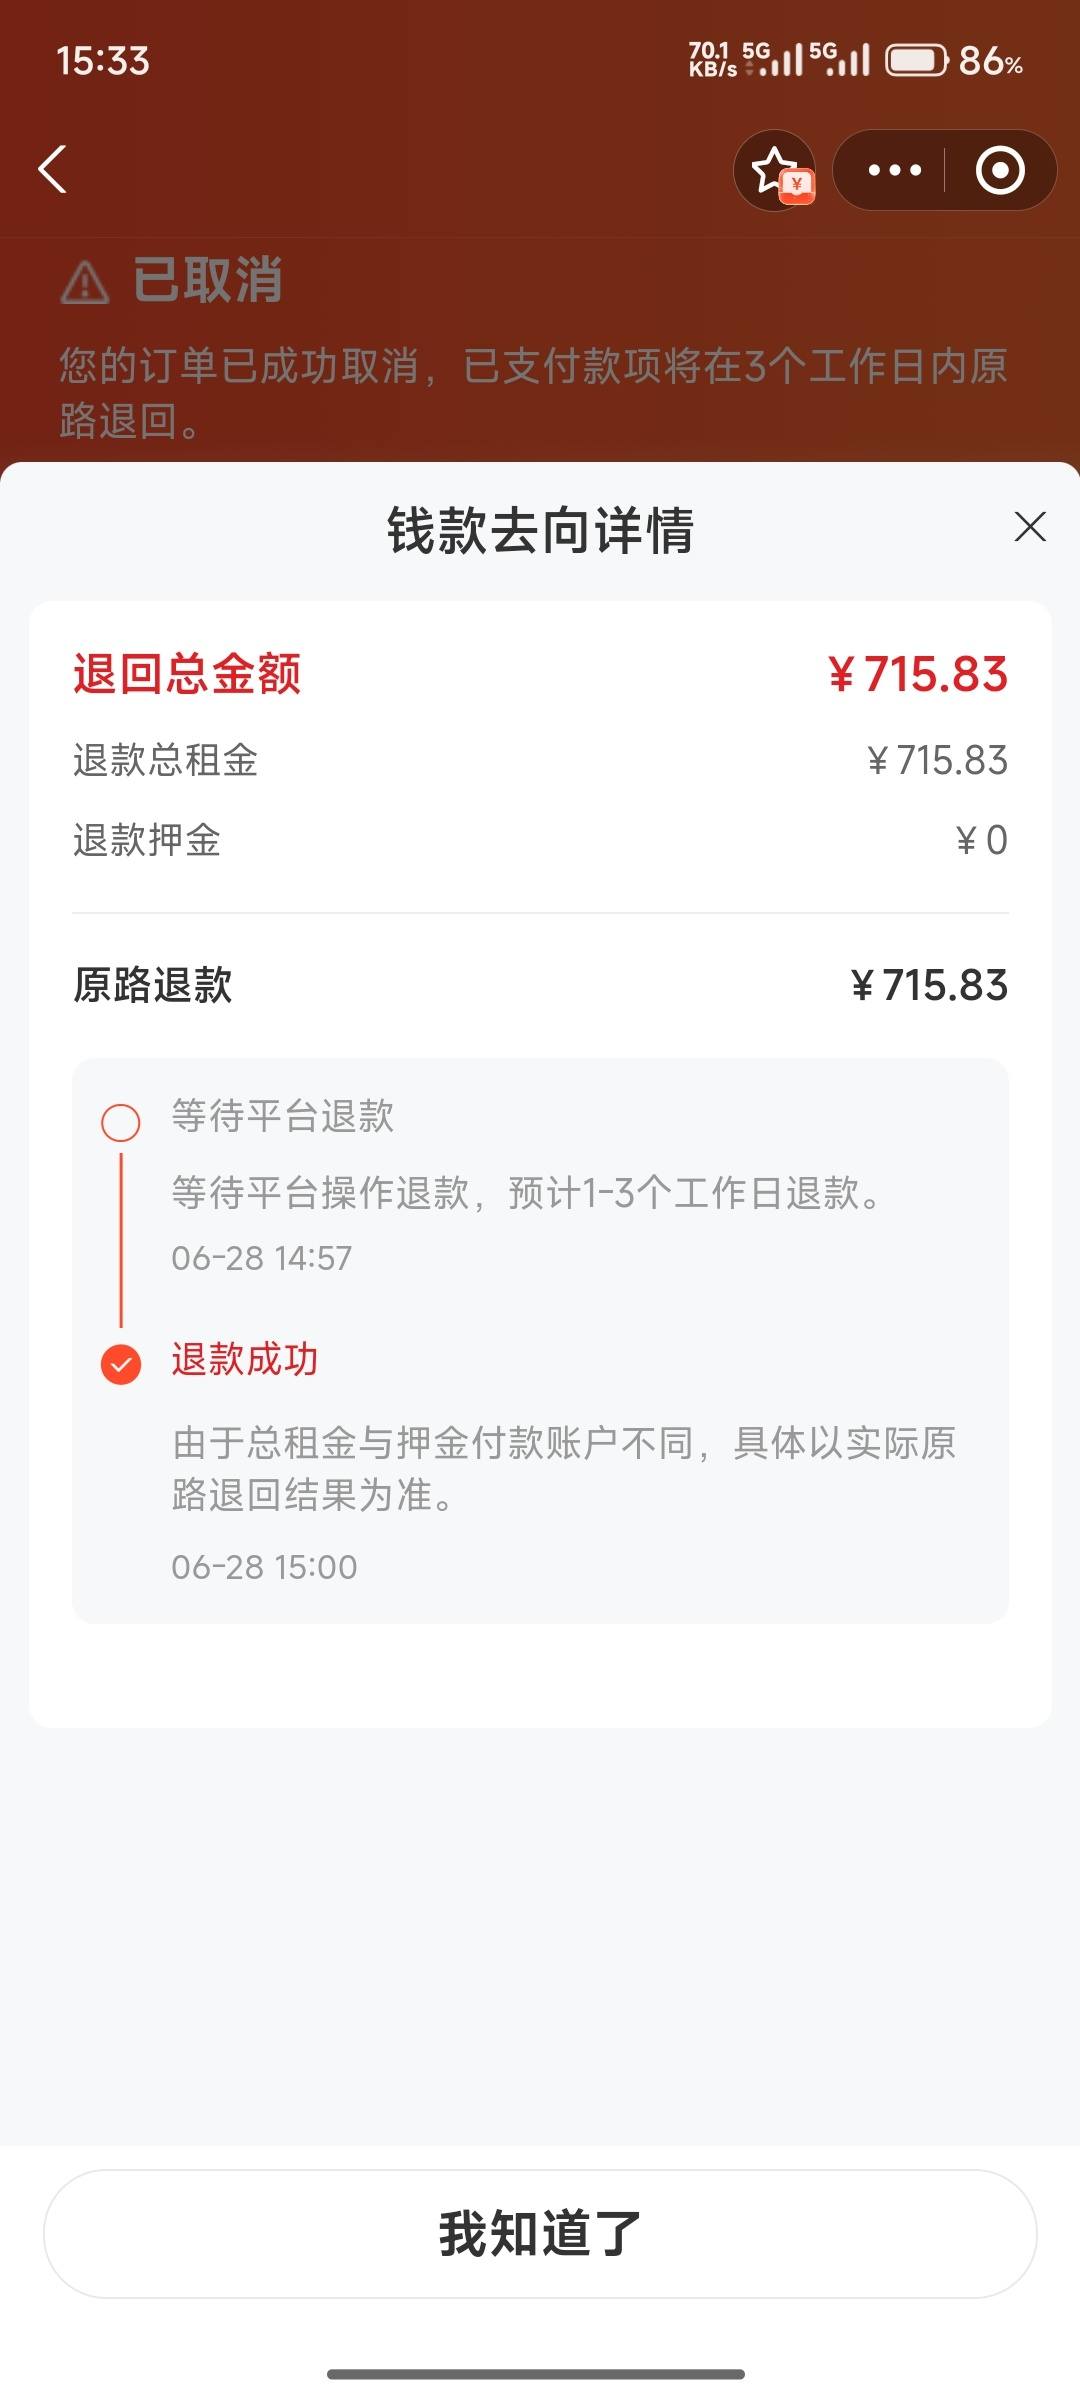Tap the 退款成功 status label
This screenshot has width=1080, height=2400.
(245, 1360)
